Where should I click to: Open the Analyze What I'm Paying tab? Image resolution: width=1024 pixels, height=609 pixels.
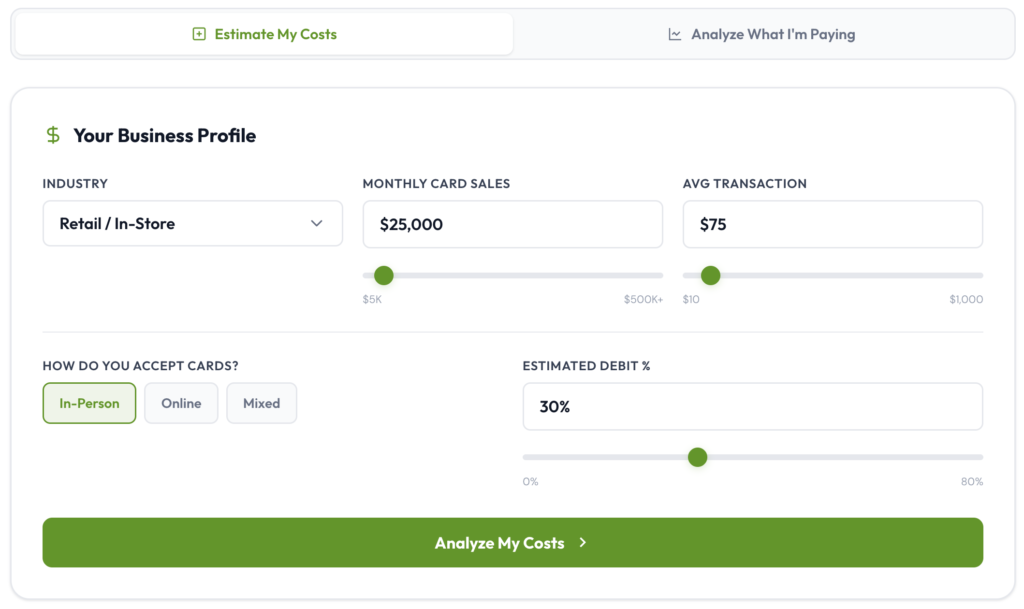pos(762,34)
